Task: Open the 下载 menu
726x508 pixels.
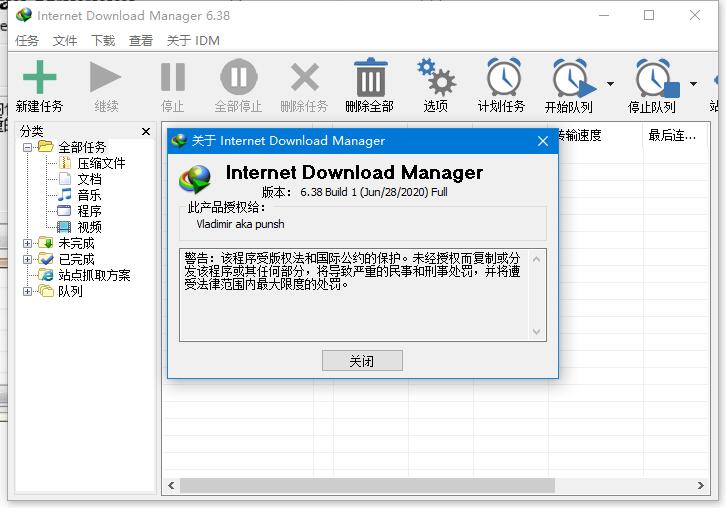Action: tap(103, 41)
